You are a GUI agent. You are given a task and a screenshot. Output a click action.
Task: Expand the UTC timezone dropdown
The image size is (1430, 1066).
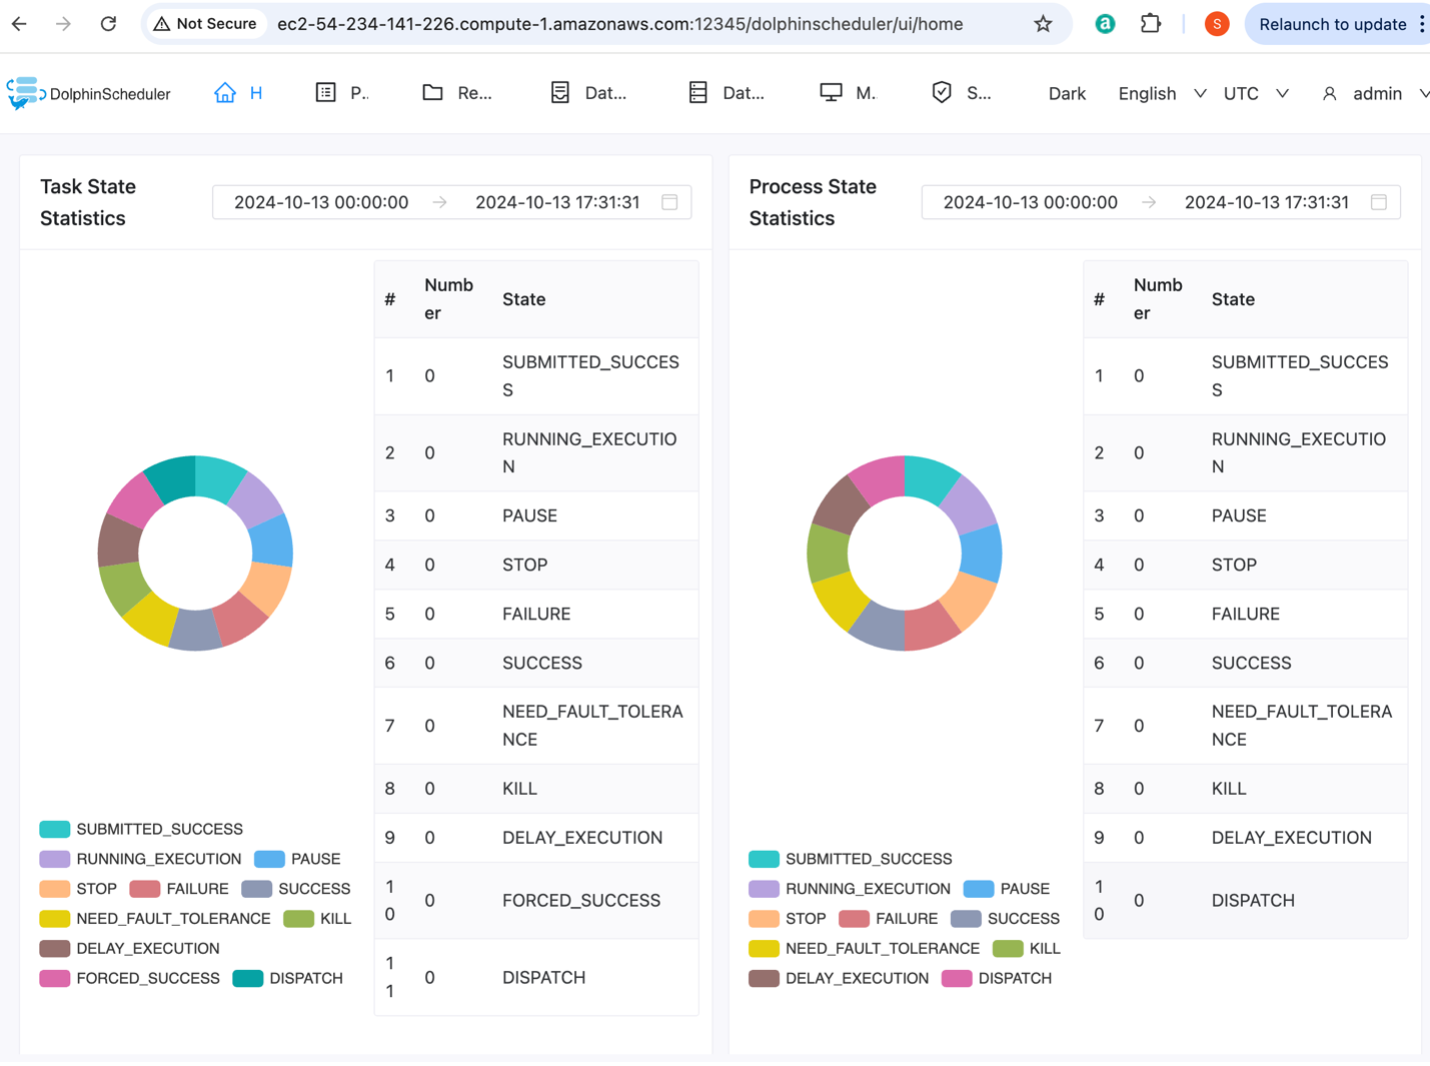(x=1255, y=93)
